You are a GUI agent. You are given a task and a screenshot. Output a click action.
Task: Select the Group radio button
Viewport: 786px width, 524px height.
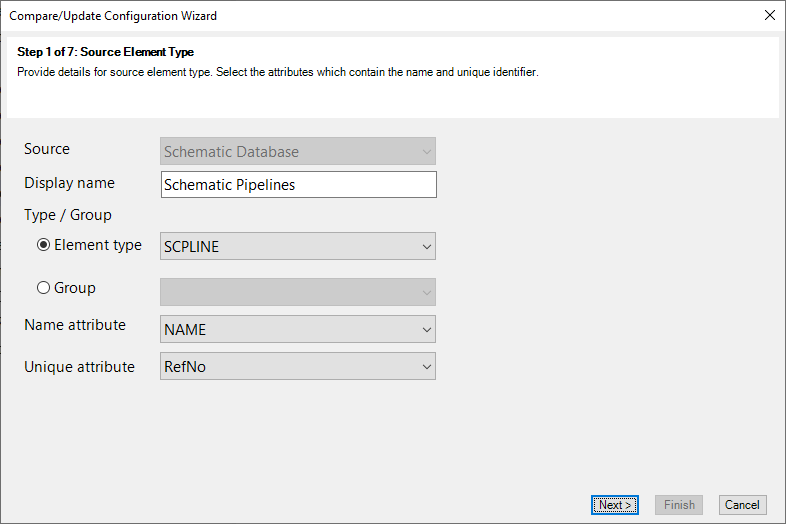(44, 288)
